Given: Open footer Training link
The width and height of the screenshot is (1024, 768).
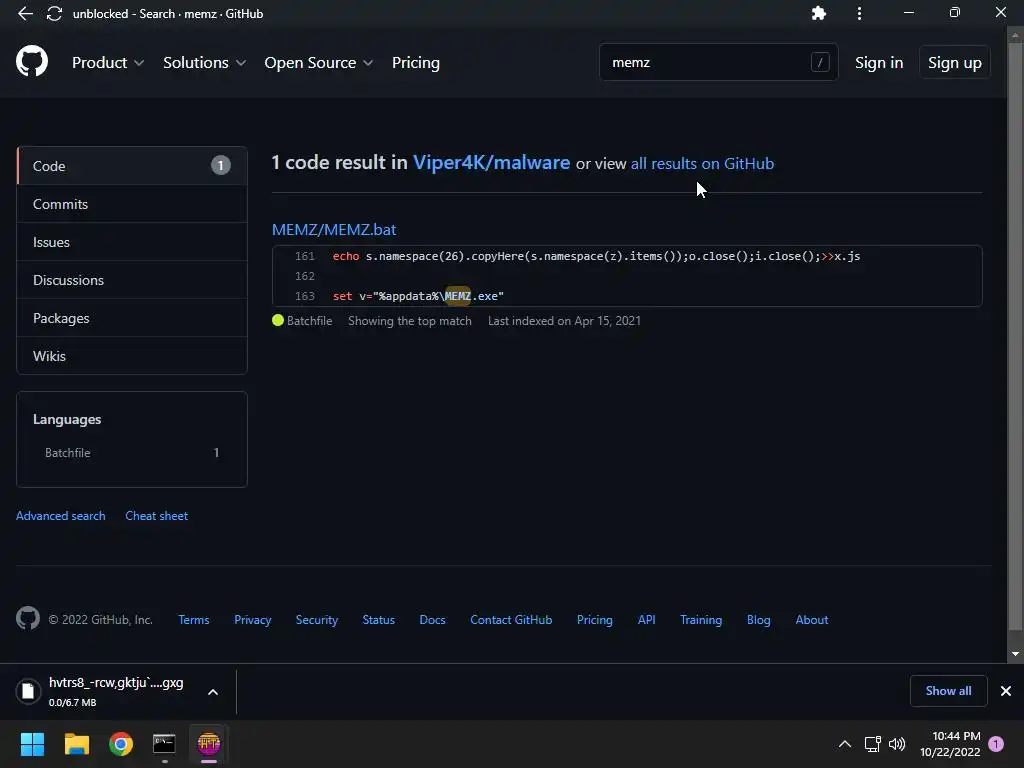Looking at the screenshot, I should [x=701, y=619].
